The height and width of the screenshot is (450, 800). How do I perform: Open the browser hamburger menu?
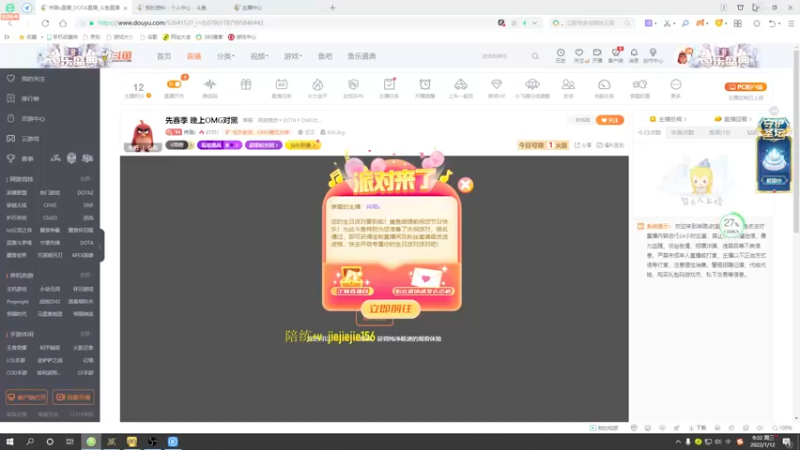click(x=791, y=23)
